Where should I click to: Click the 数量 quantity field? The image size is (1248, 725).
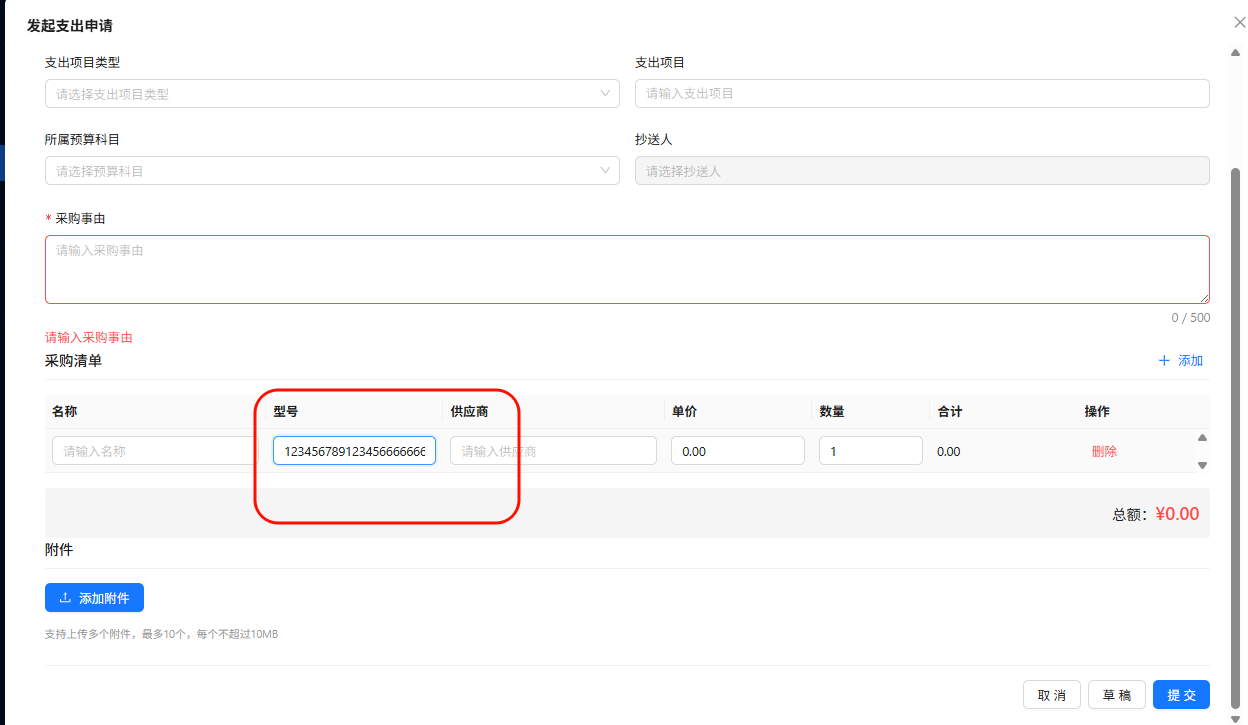(x=870, y=451)
